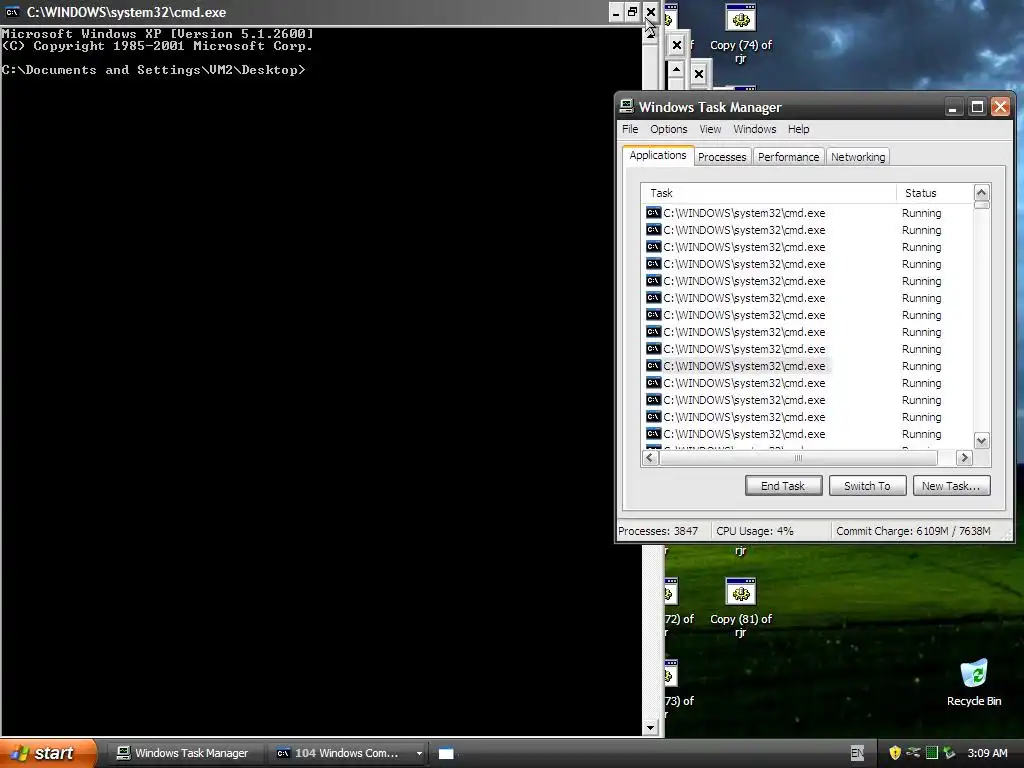Sort by the Status column header
Screen dimensions: 1024x768
[x=934, y=193]
